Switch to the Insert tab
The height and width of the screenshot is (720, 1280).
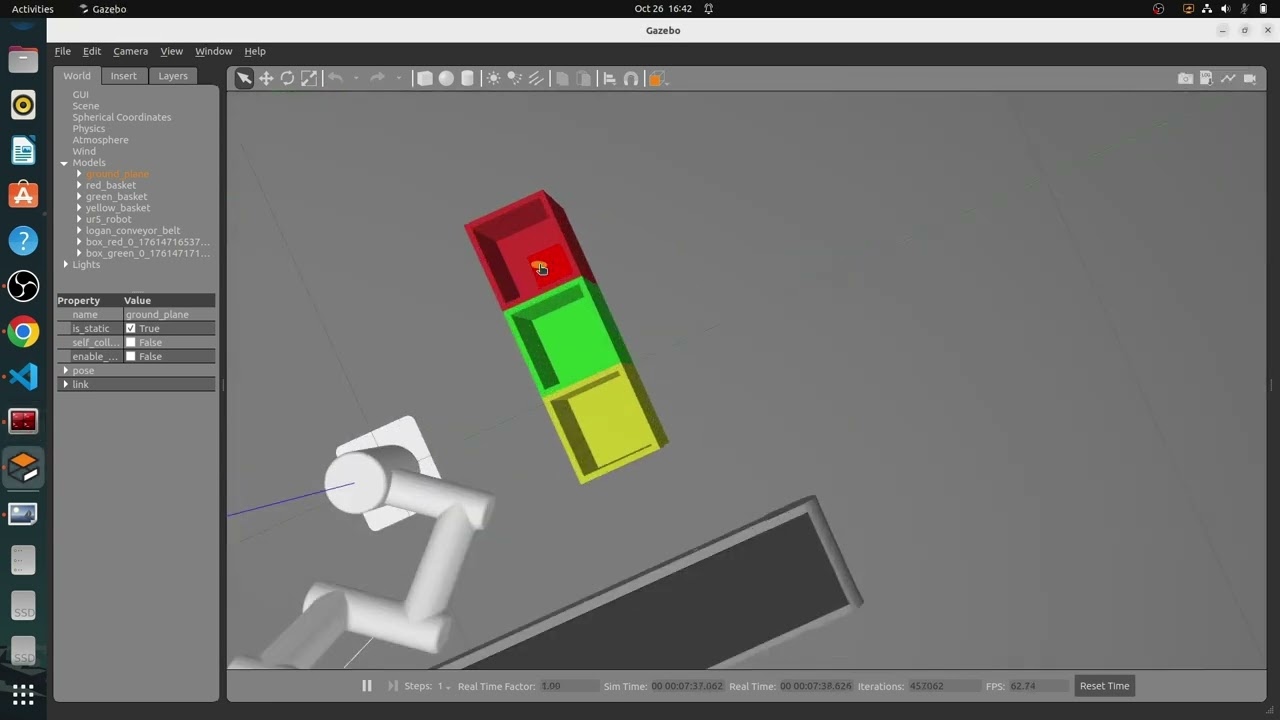coord(124,76)
